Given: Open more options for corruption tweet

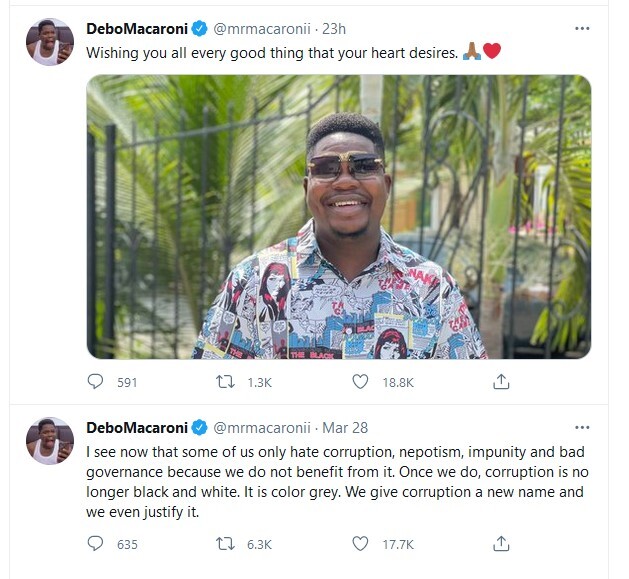Looking at the screenshot, I should (x=582, y=427).
